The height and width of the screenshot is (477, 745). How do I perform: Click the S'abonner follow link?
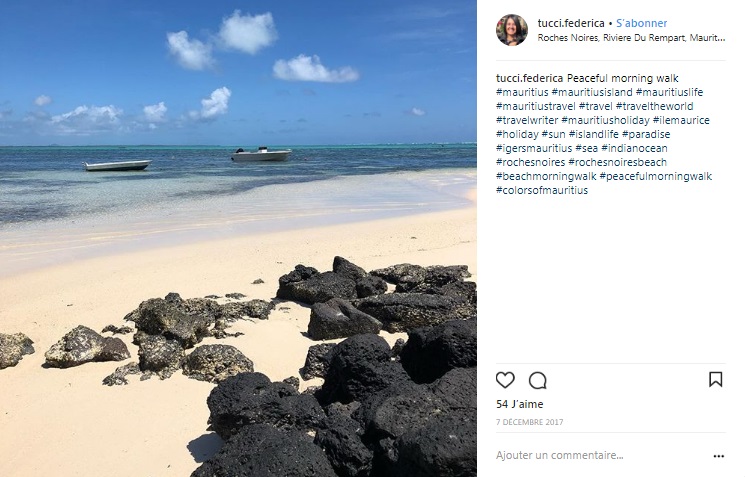coord(642,23)
